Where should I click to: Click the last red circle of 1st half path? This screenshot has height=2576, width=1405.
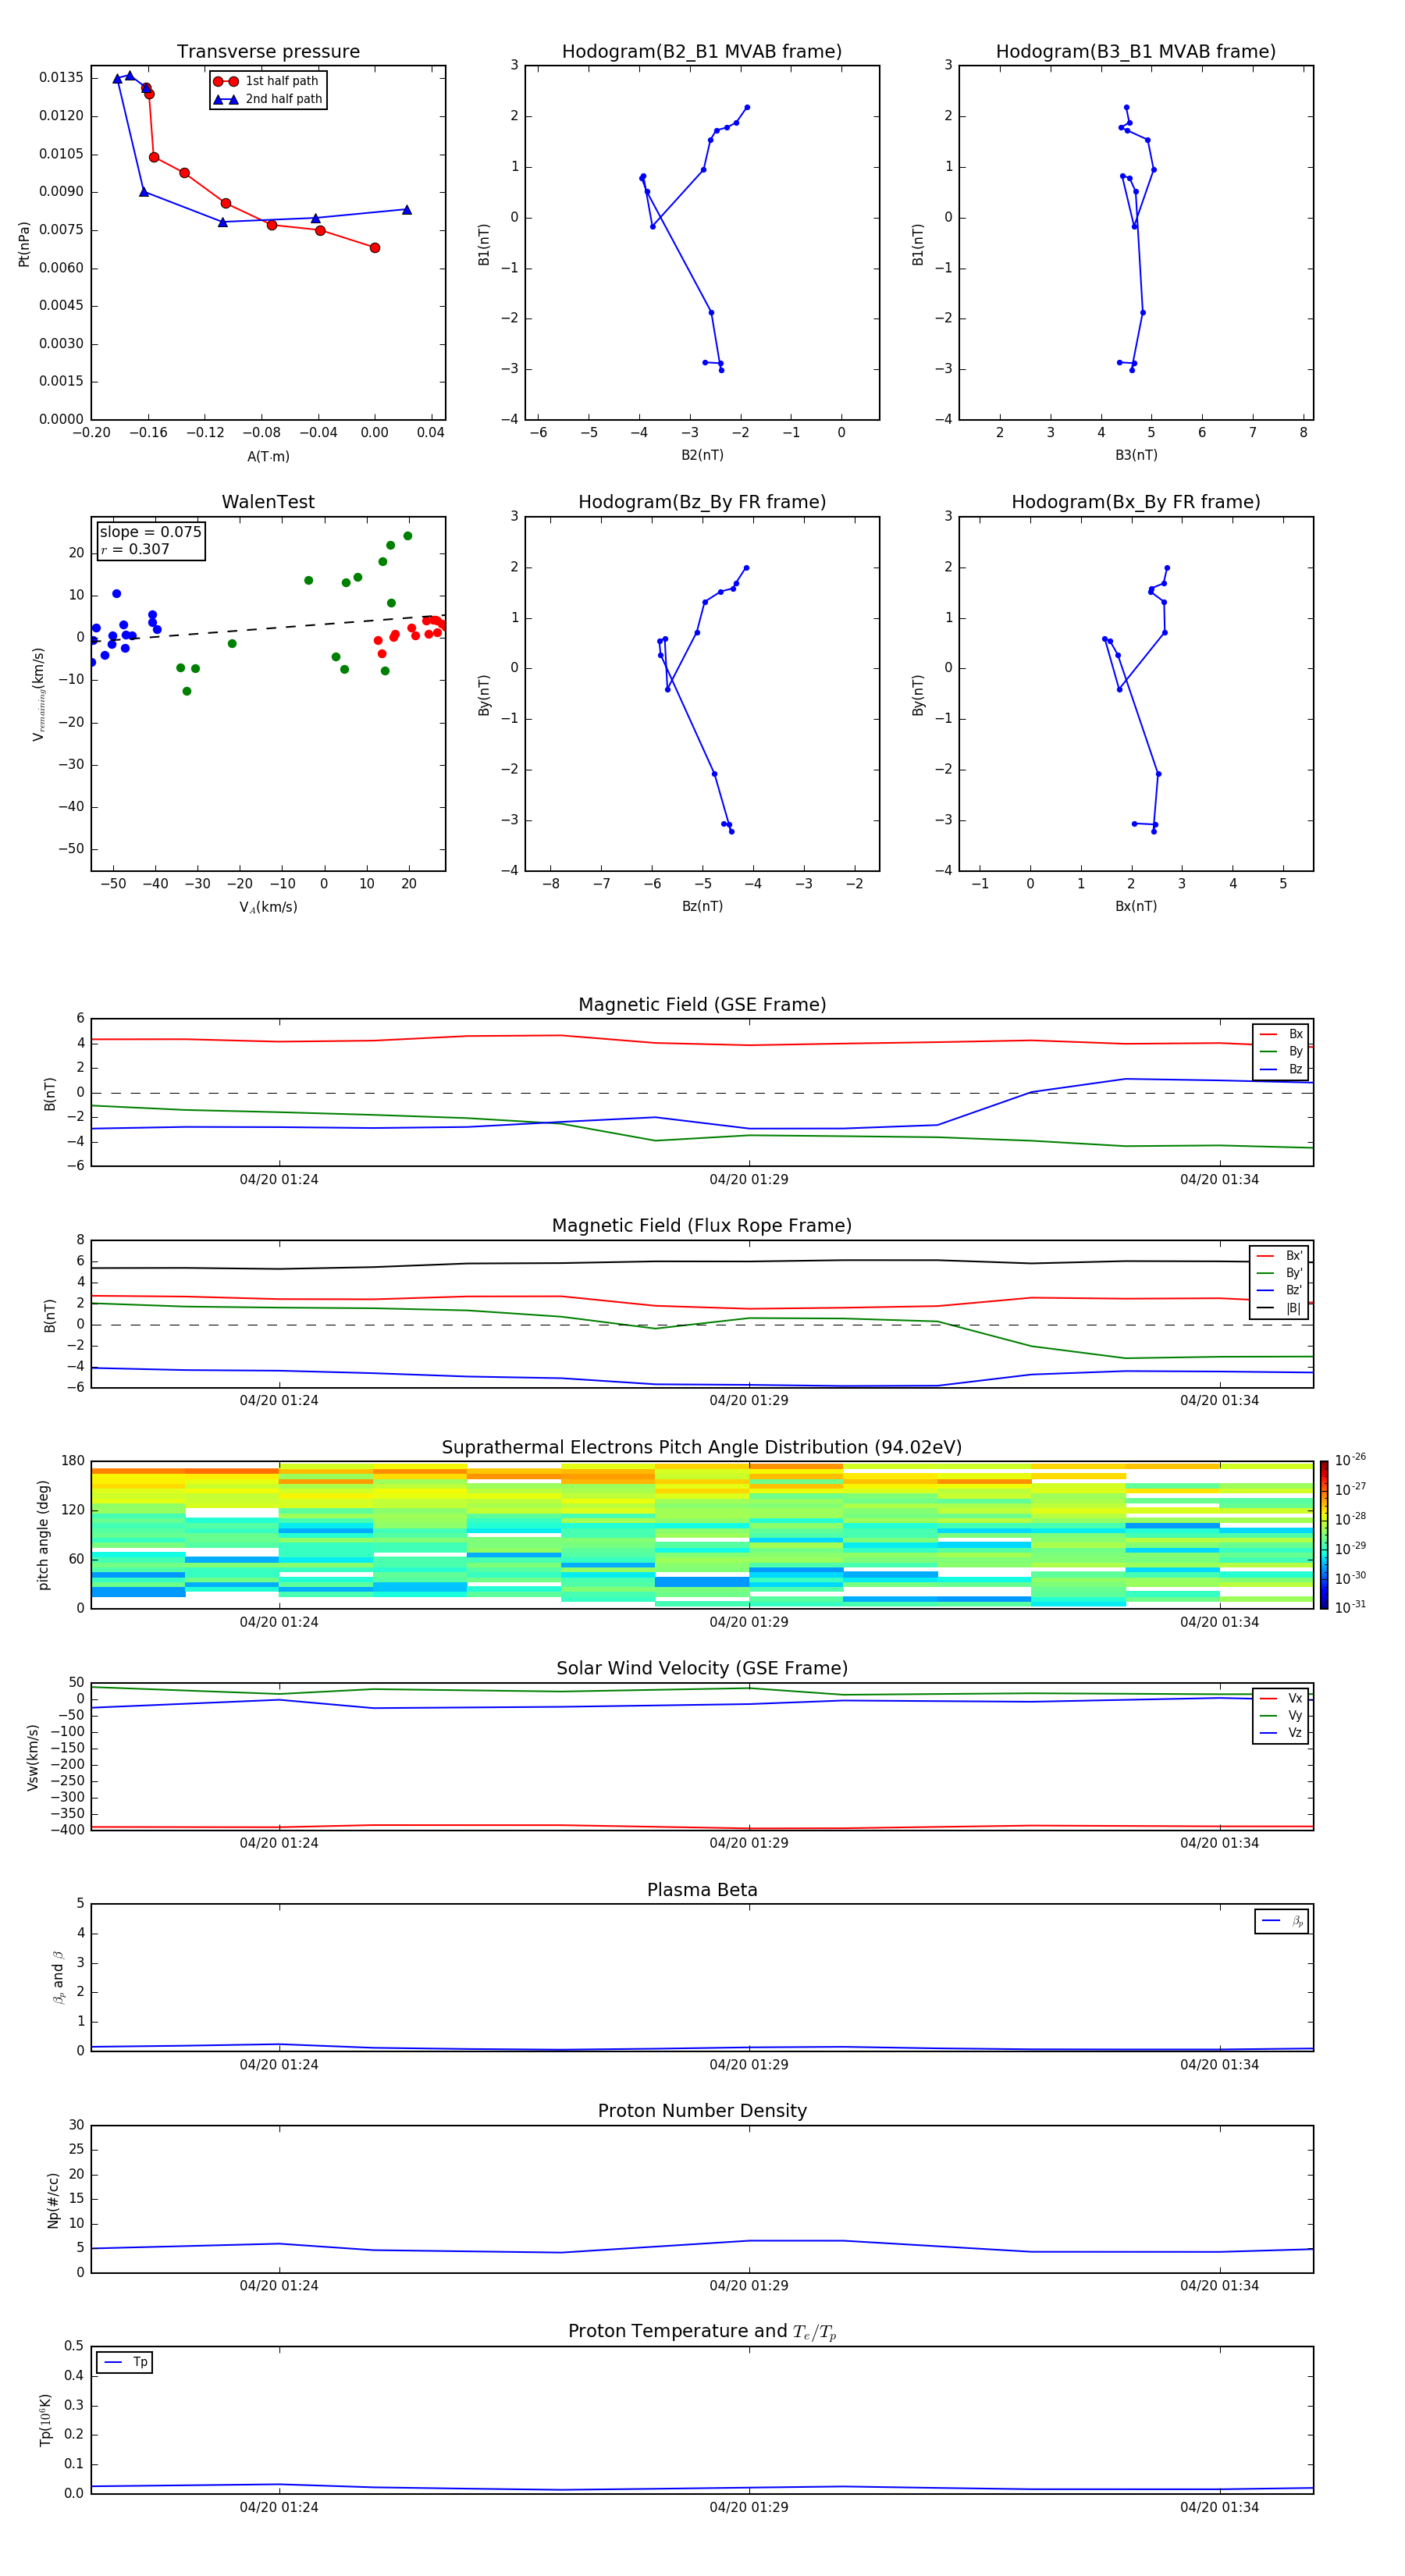[x=375, y=248]
